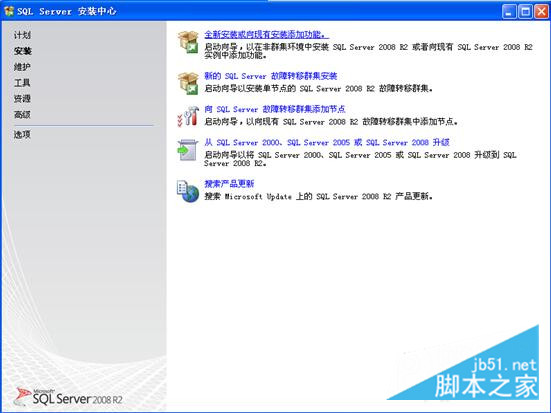This screenshot has height=413, width=551.
Task: Close the SQL Server 安装中心 window
Action: tap(542, 12)
